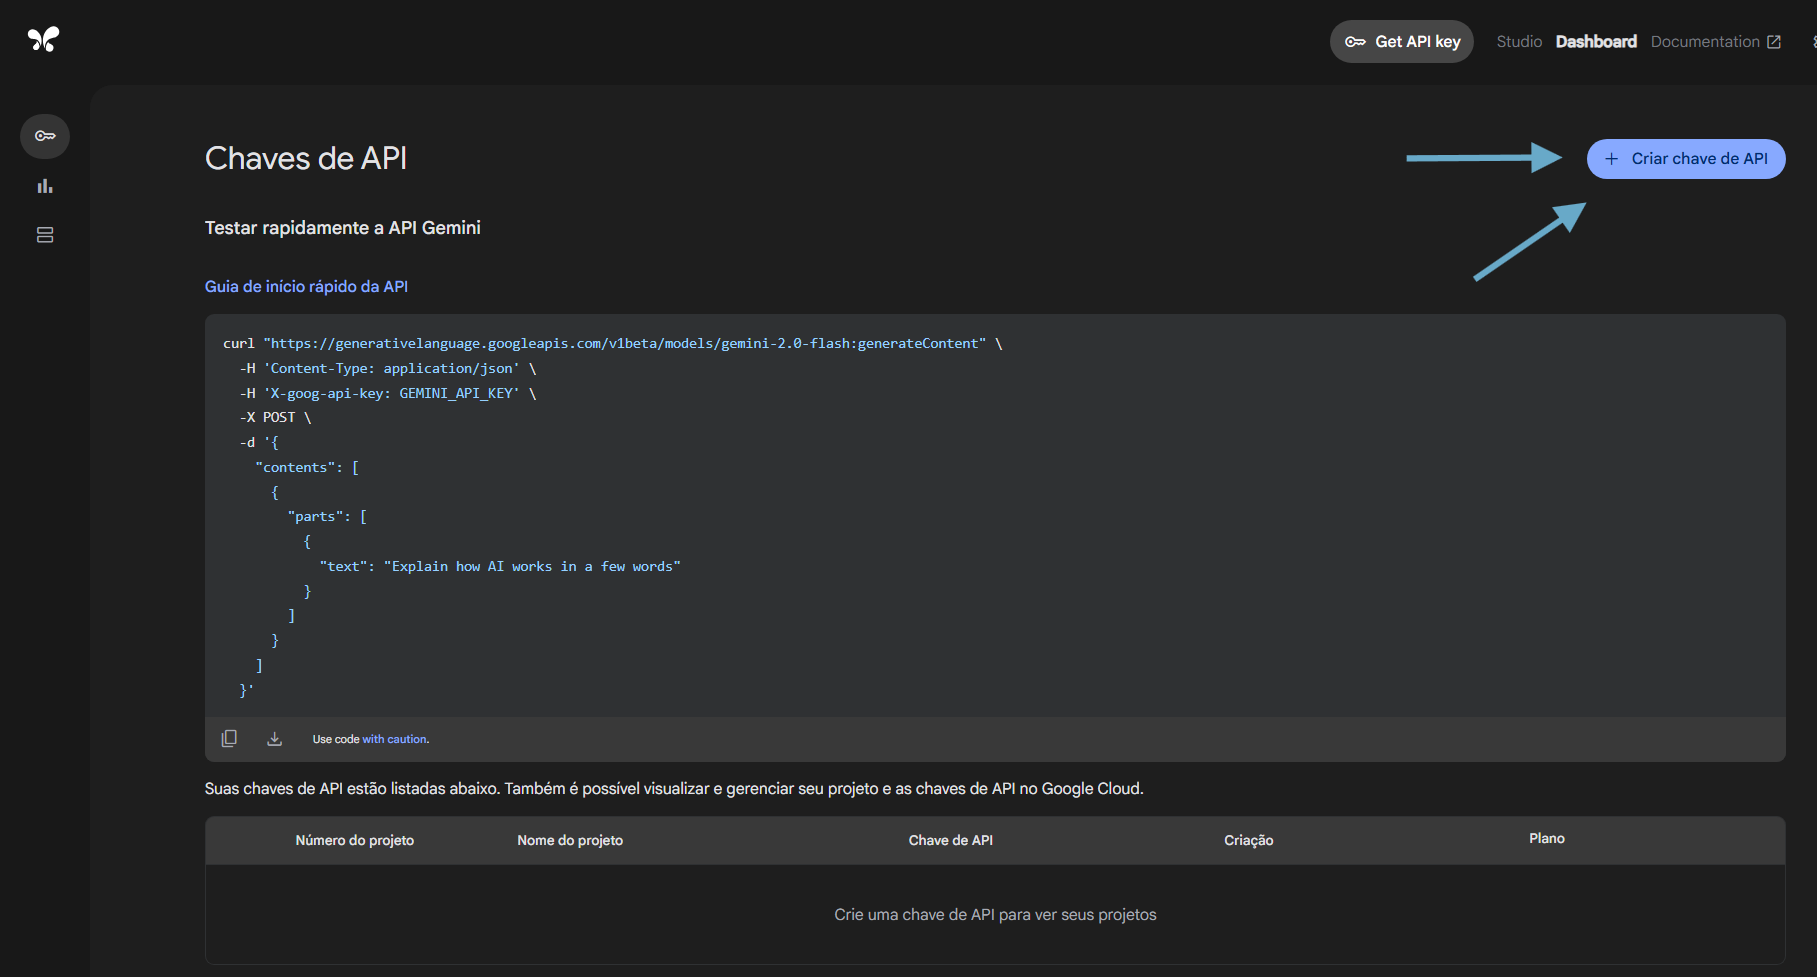The image size is (1817, 977).
Task: Open the API keys sidebar icon
Action: (x=45, y=136)
